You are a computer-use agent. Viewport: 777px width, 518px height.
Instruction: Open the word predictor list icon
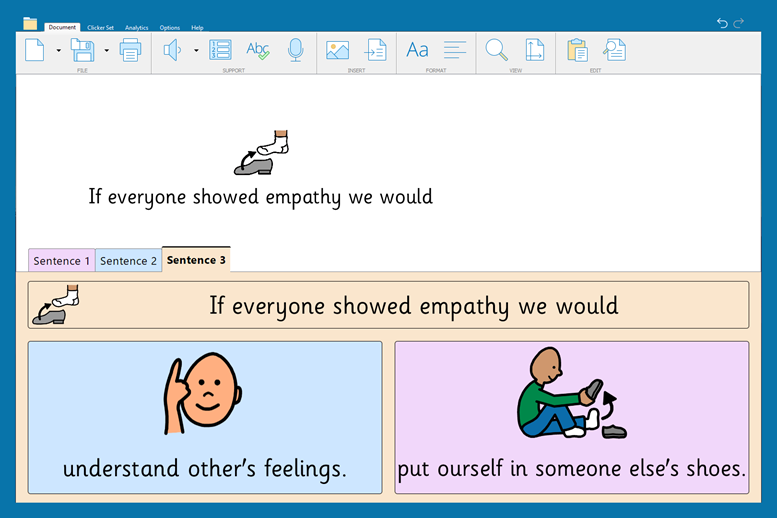220,50
